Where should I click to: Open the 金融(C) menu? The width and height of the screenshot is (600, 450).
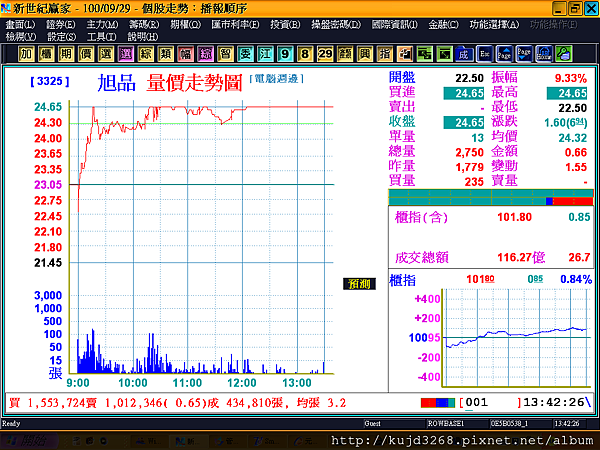click(x=443, y=24)
